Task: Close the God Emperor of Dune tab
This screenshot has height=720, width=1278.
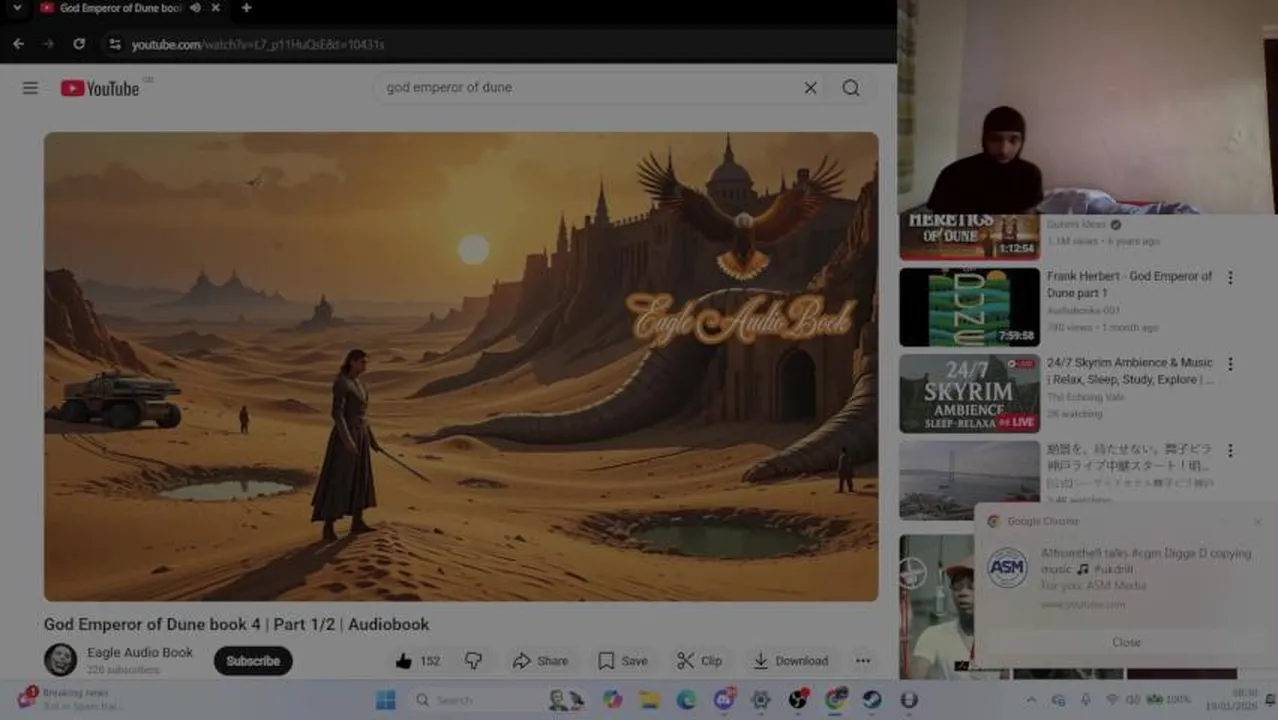Action: pos(215,8)
